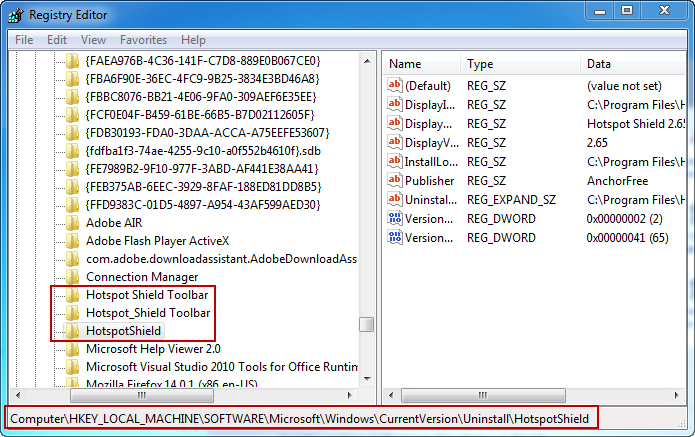Click the HotspotShield folder icon
Viewport: 695px width, 437px height.
[x=73, y=331]
